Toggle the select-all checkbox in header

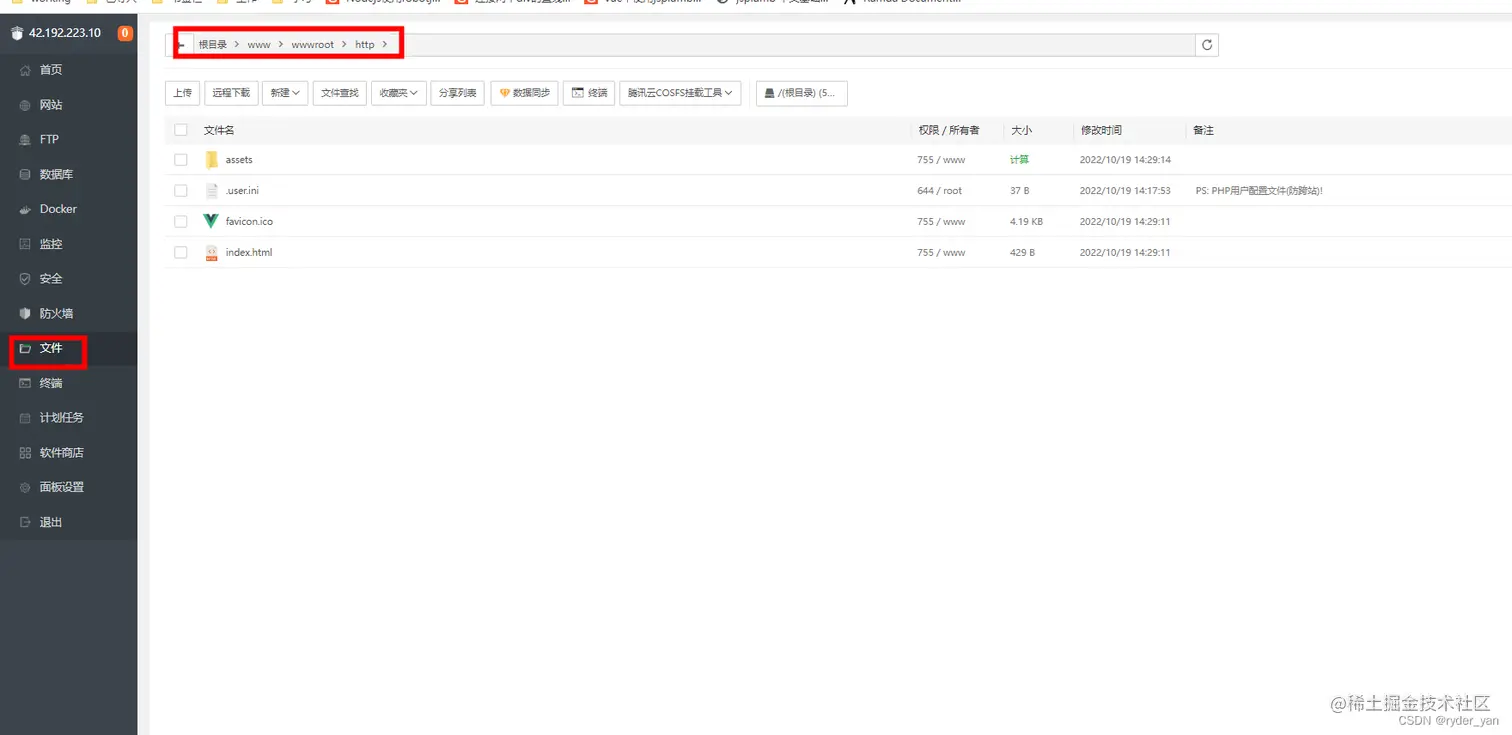tap(181, 130)
